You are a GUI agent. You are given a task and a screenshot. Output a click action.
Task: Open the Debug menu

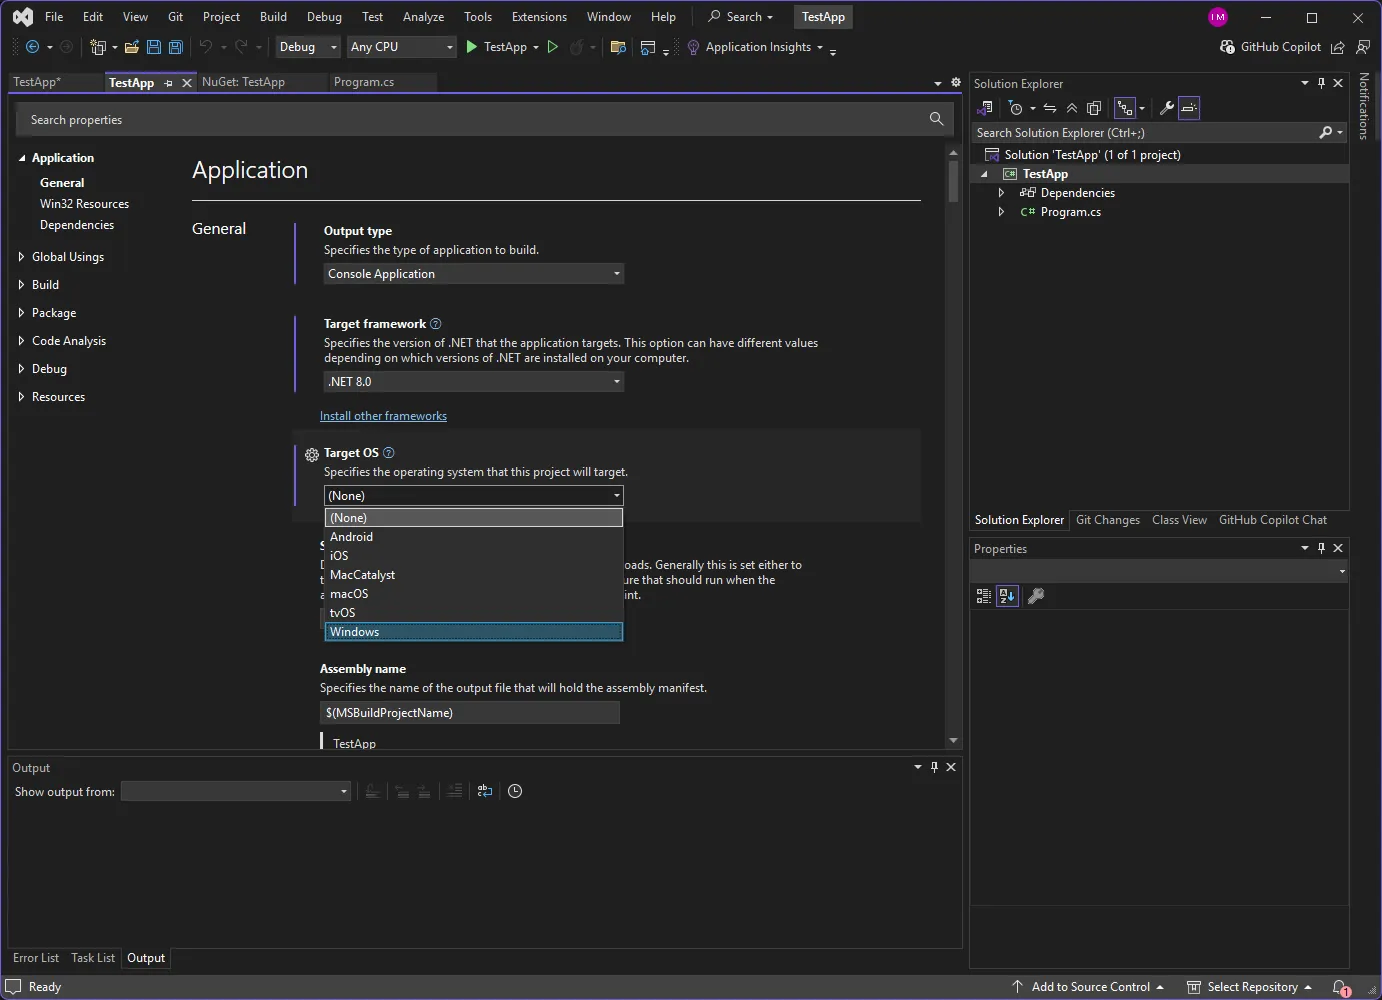coord(324,16)
